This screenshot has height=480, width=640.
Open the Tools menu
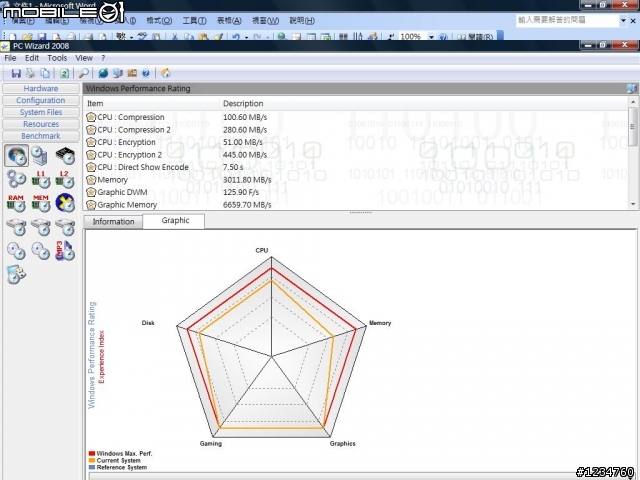tap(57, 58)
